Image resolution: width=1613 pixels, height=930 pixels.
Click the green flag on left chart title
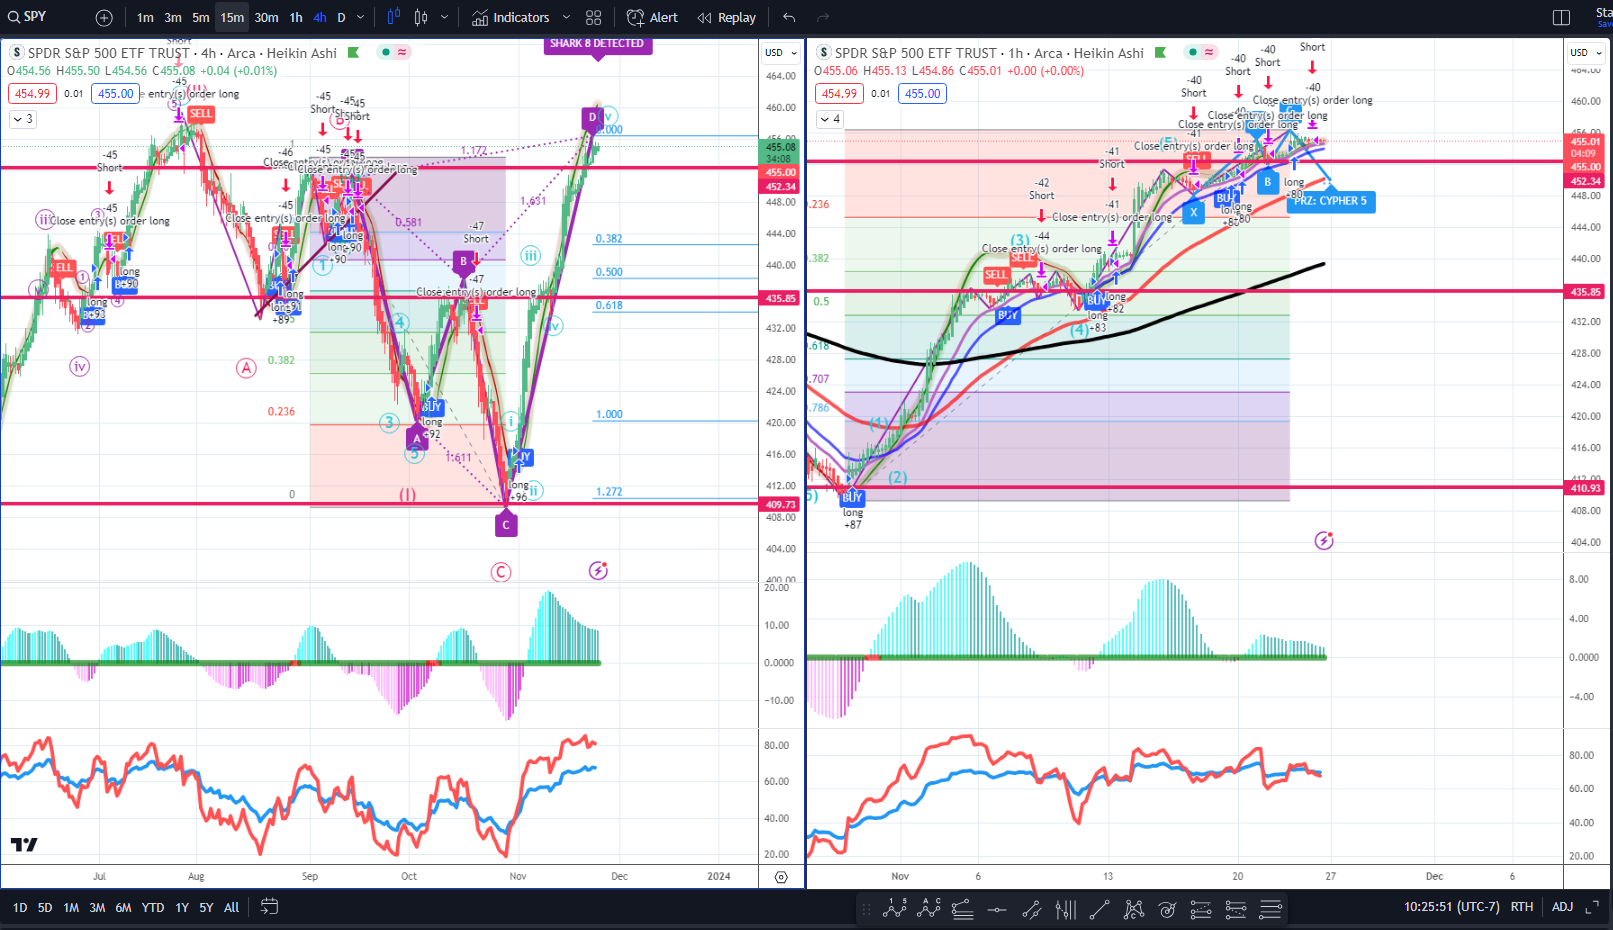pyautogui.click(x=353, y=53)
